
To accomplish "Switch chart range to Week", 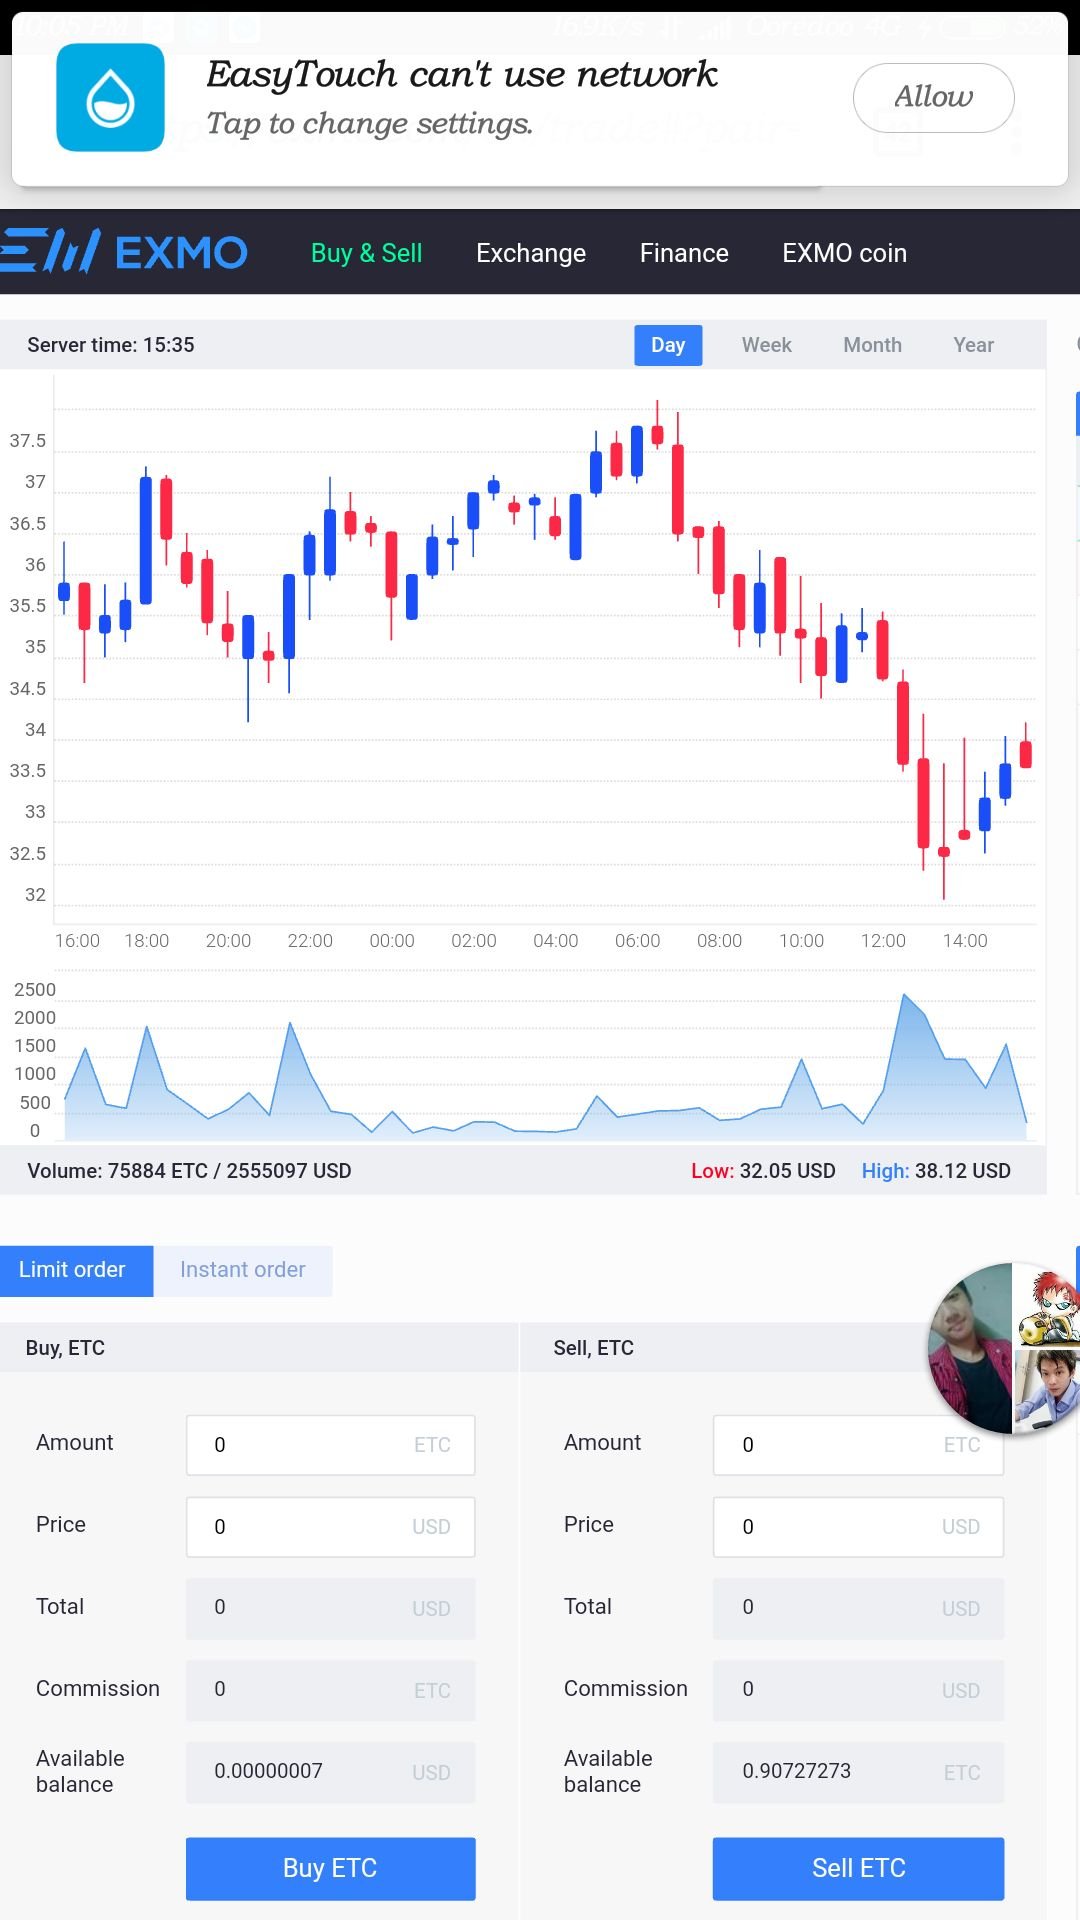I will click(766, 345).
